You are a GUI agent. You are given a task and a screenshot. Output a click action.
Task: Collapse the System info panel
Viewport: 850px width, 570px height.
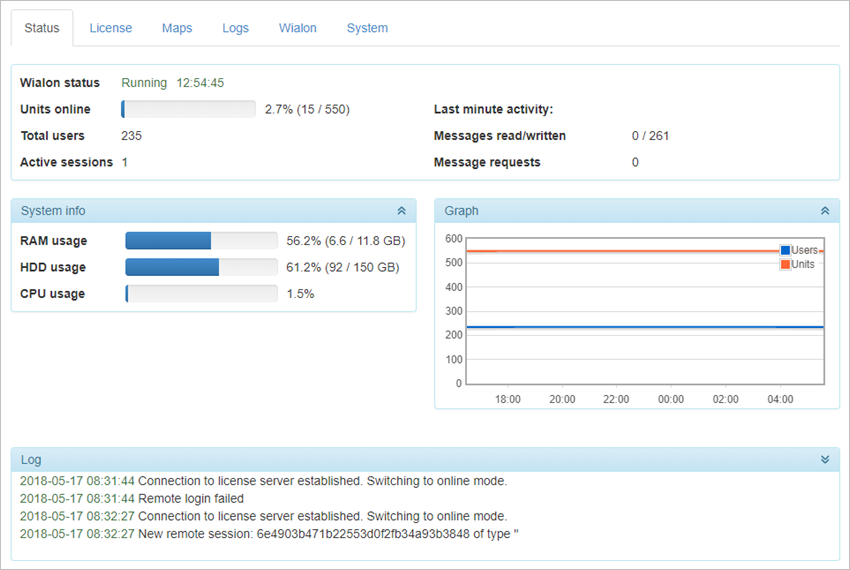click(401, 211)
